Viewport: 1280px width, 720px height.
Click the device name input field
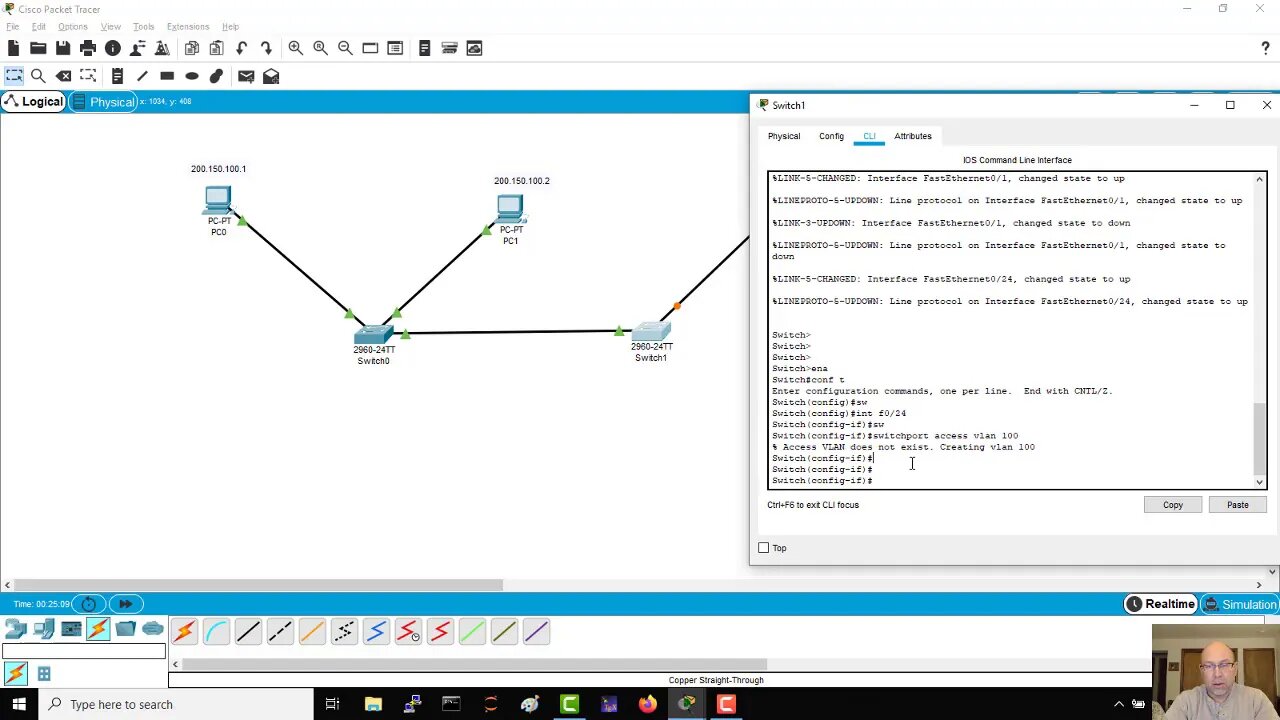[83, 651]
